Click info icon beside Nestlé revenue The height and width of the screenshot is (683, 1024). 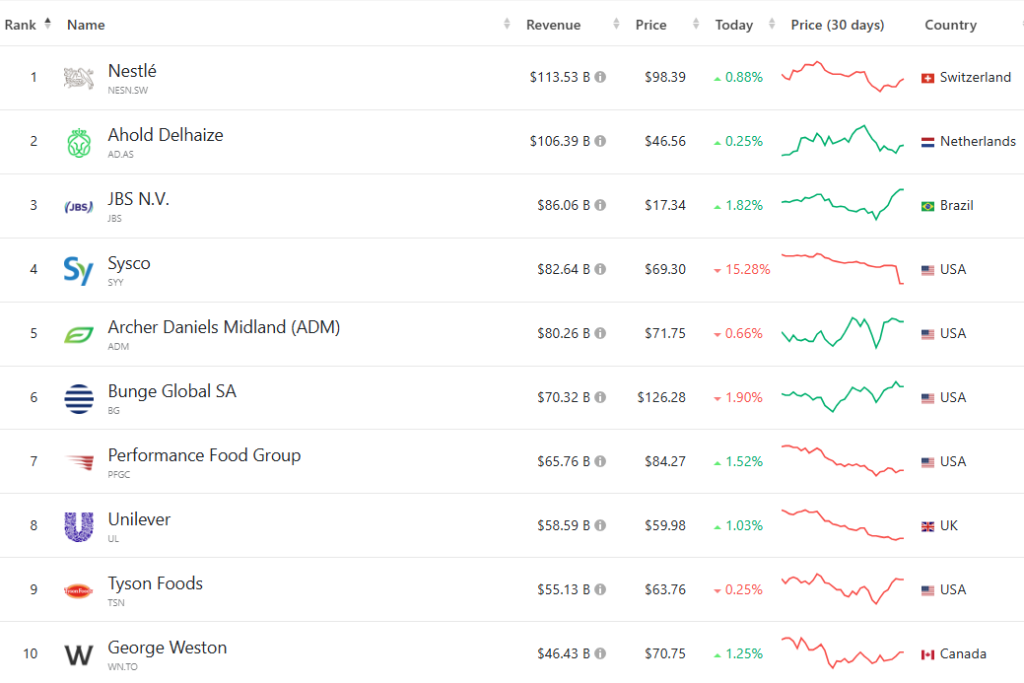tap(600, 78)
